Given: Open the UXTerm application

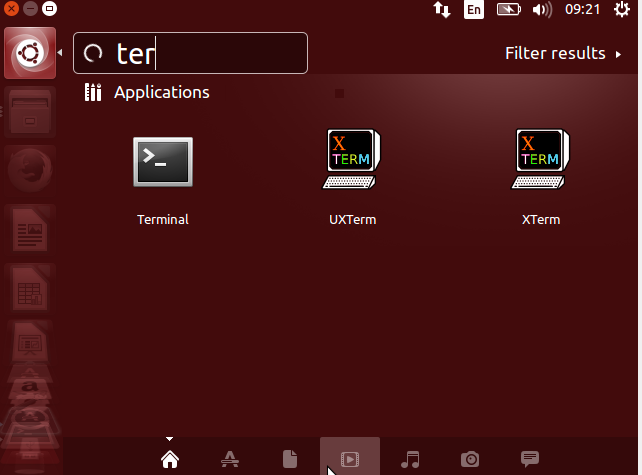Looking at the screenshot, I should tap(352, 159).
